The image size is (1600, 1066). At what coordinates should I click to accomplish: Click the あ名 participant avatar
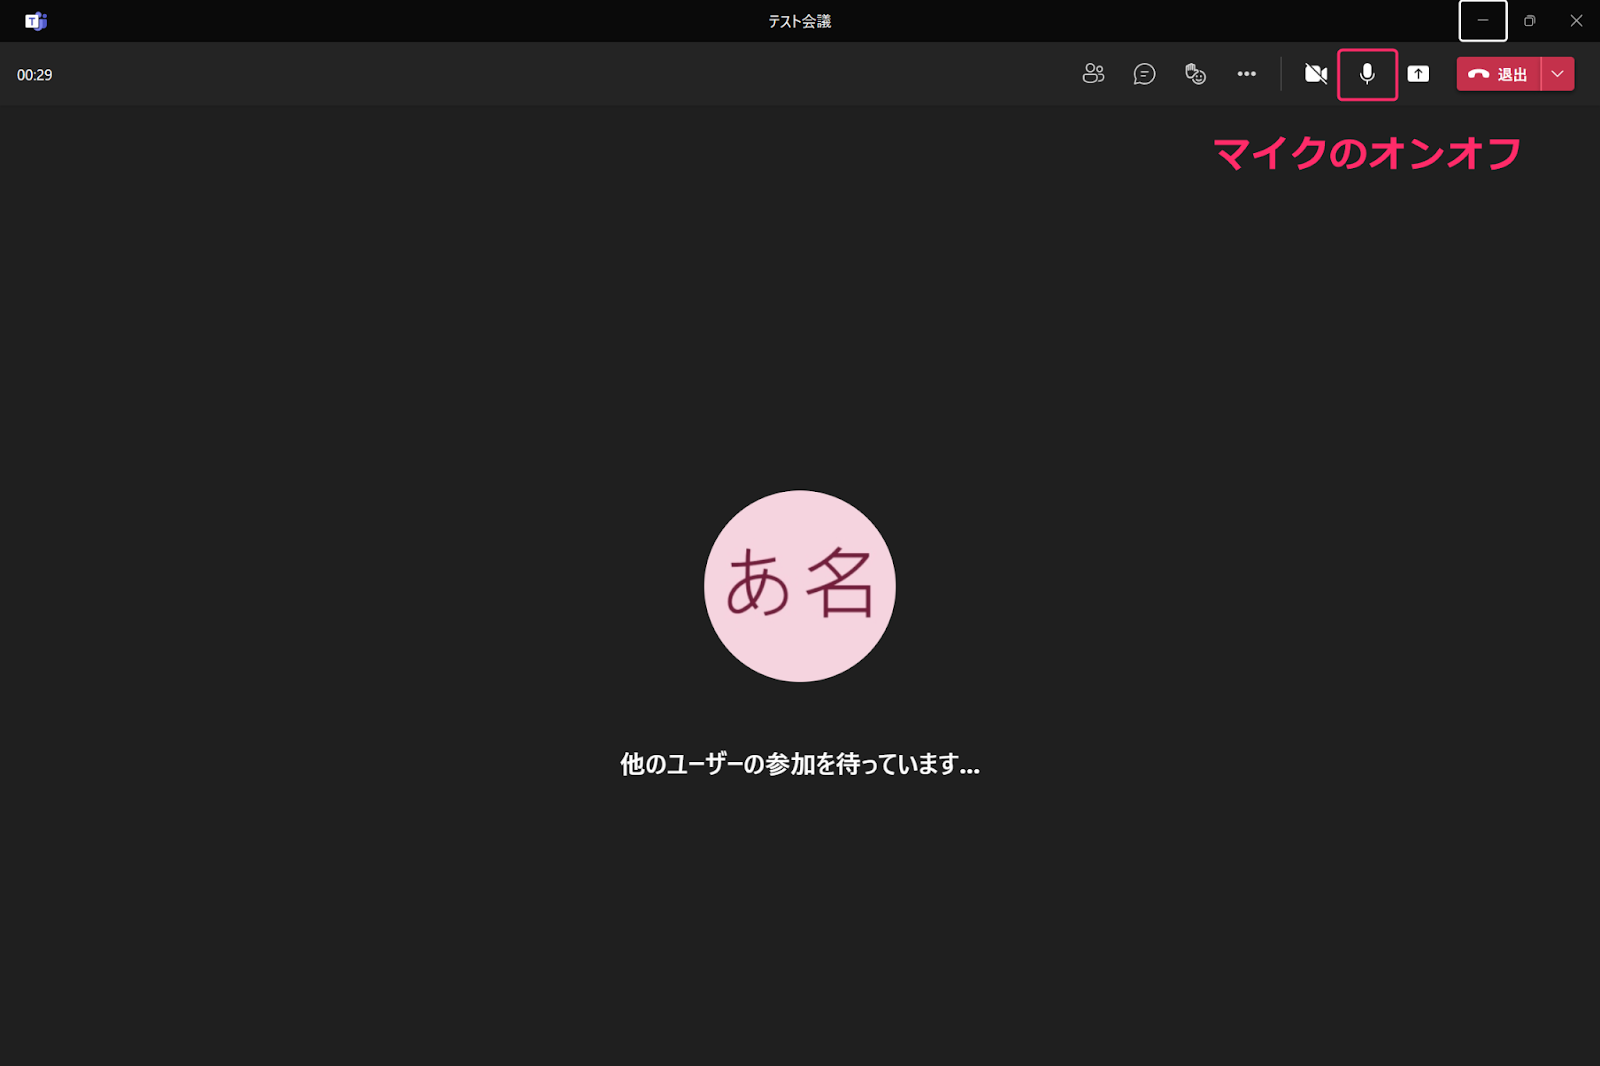point(800,586)
